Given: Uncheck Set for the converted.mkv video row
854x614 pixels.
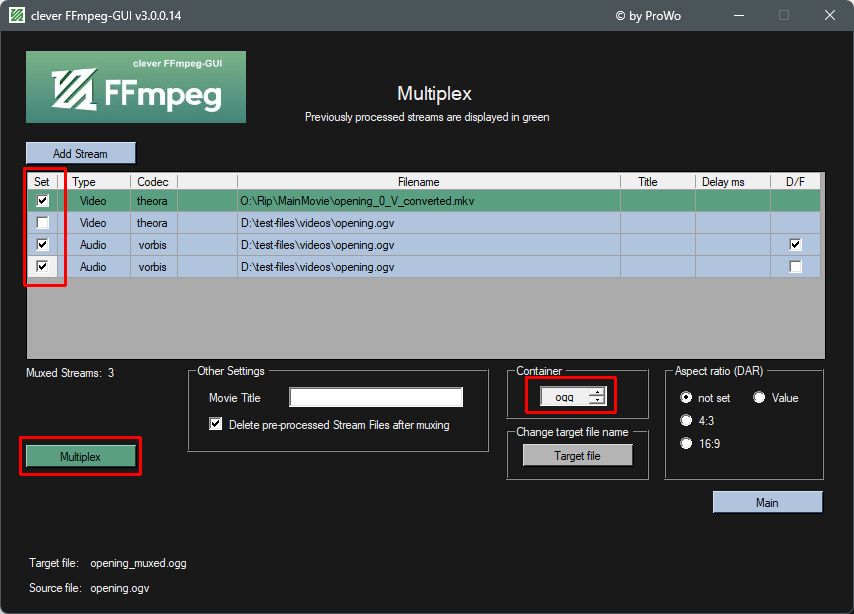Looking at the screenshot, I should (x=42, y=200).
